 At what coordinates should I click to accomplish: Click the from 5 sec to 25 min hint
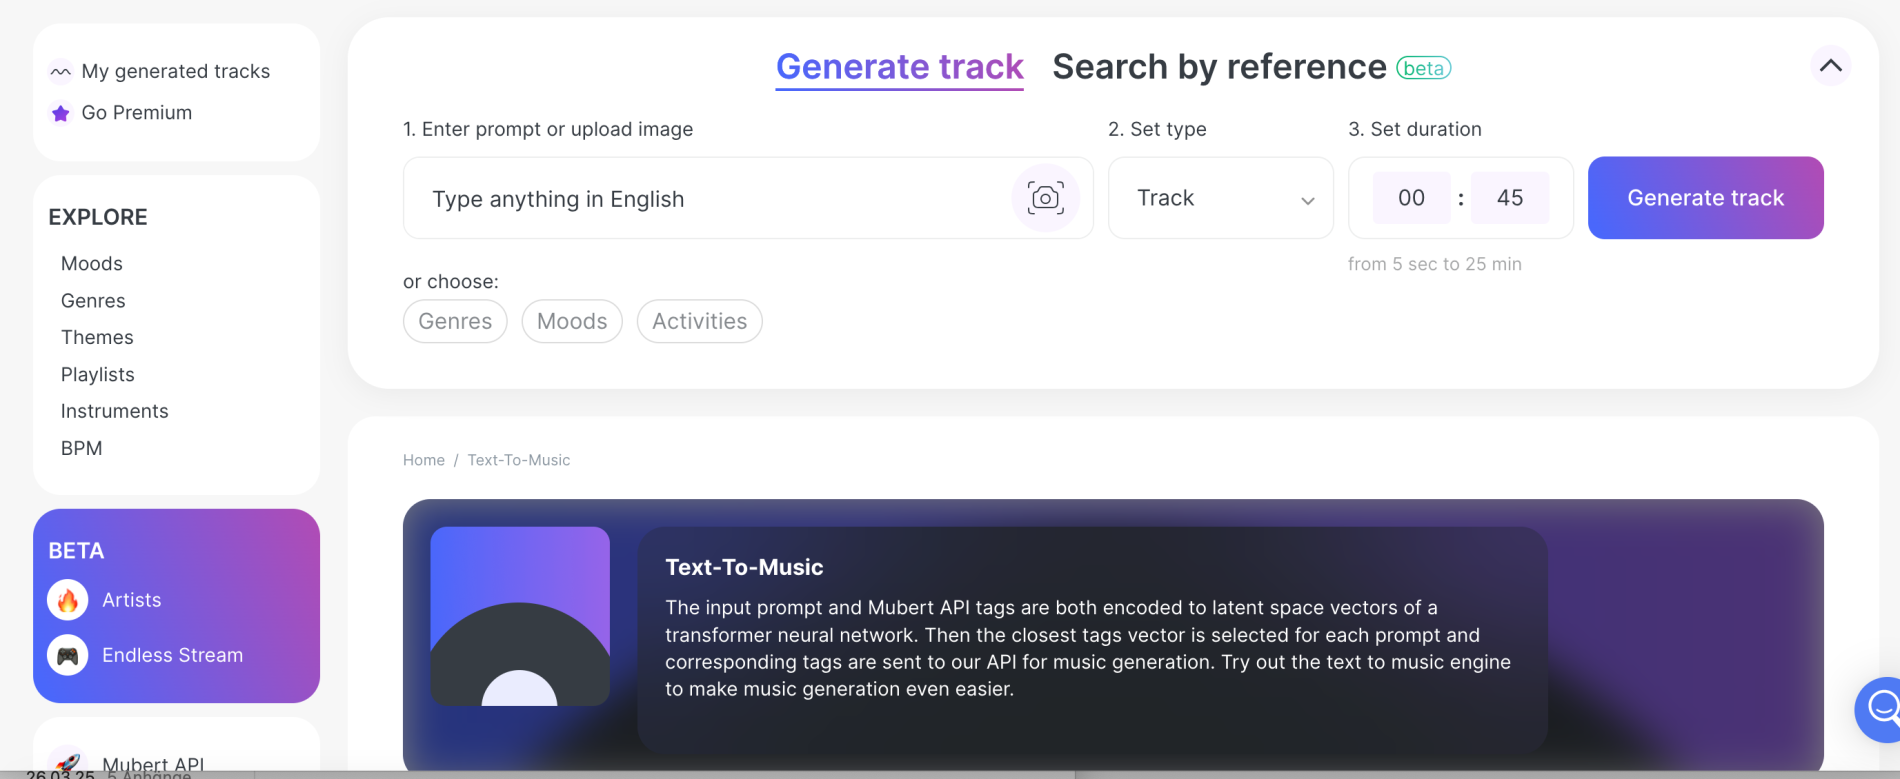(x=1435, y=264)
